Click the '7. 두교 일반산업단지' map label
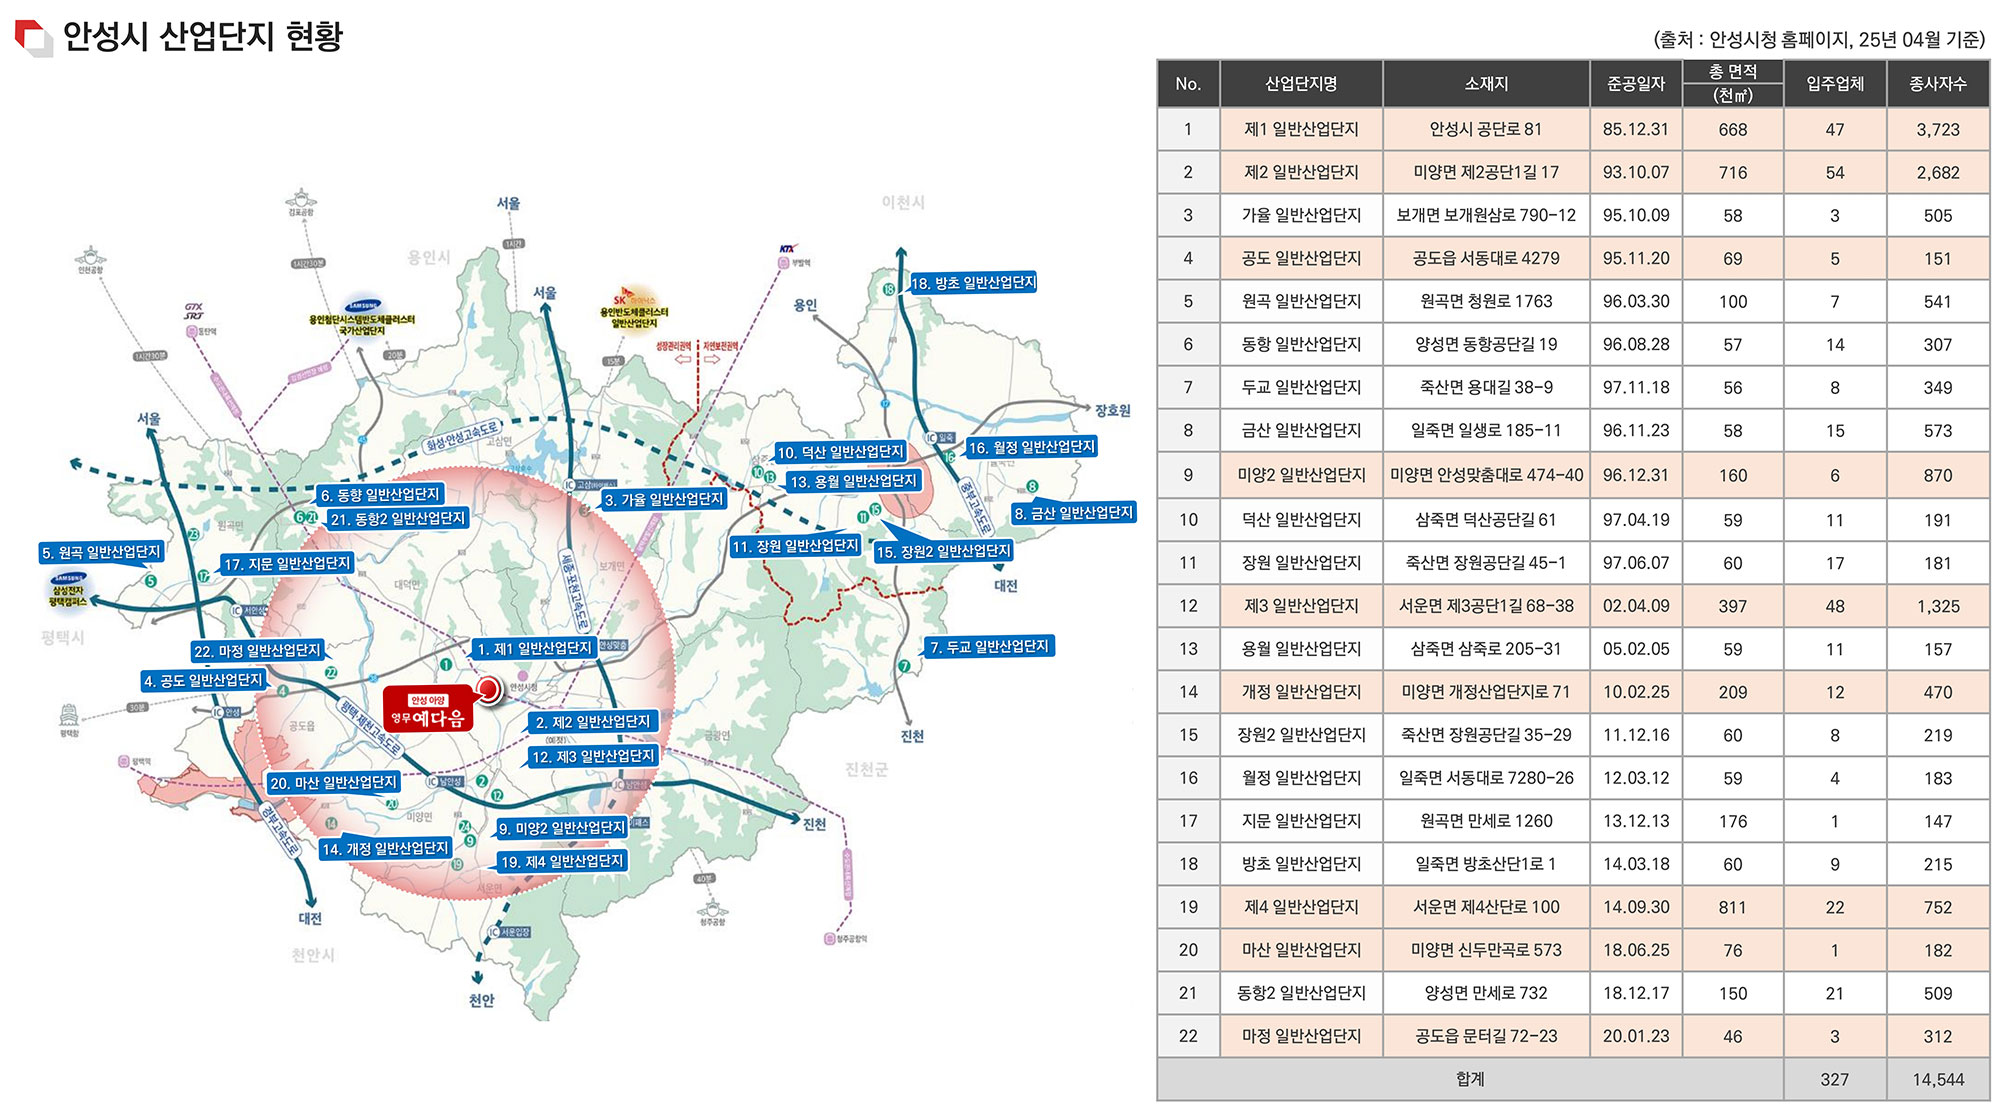The width and height of the screenshot is (2000, 1109). click(988, 647)
